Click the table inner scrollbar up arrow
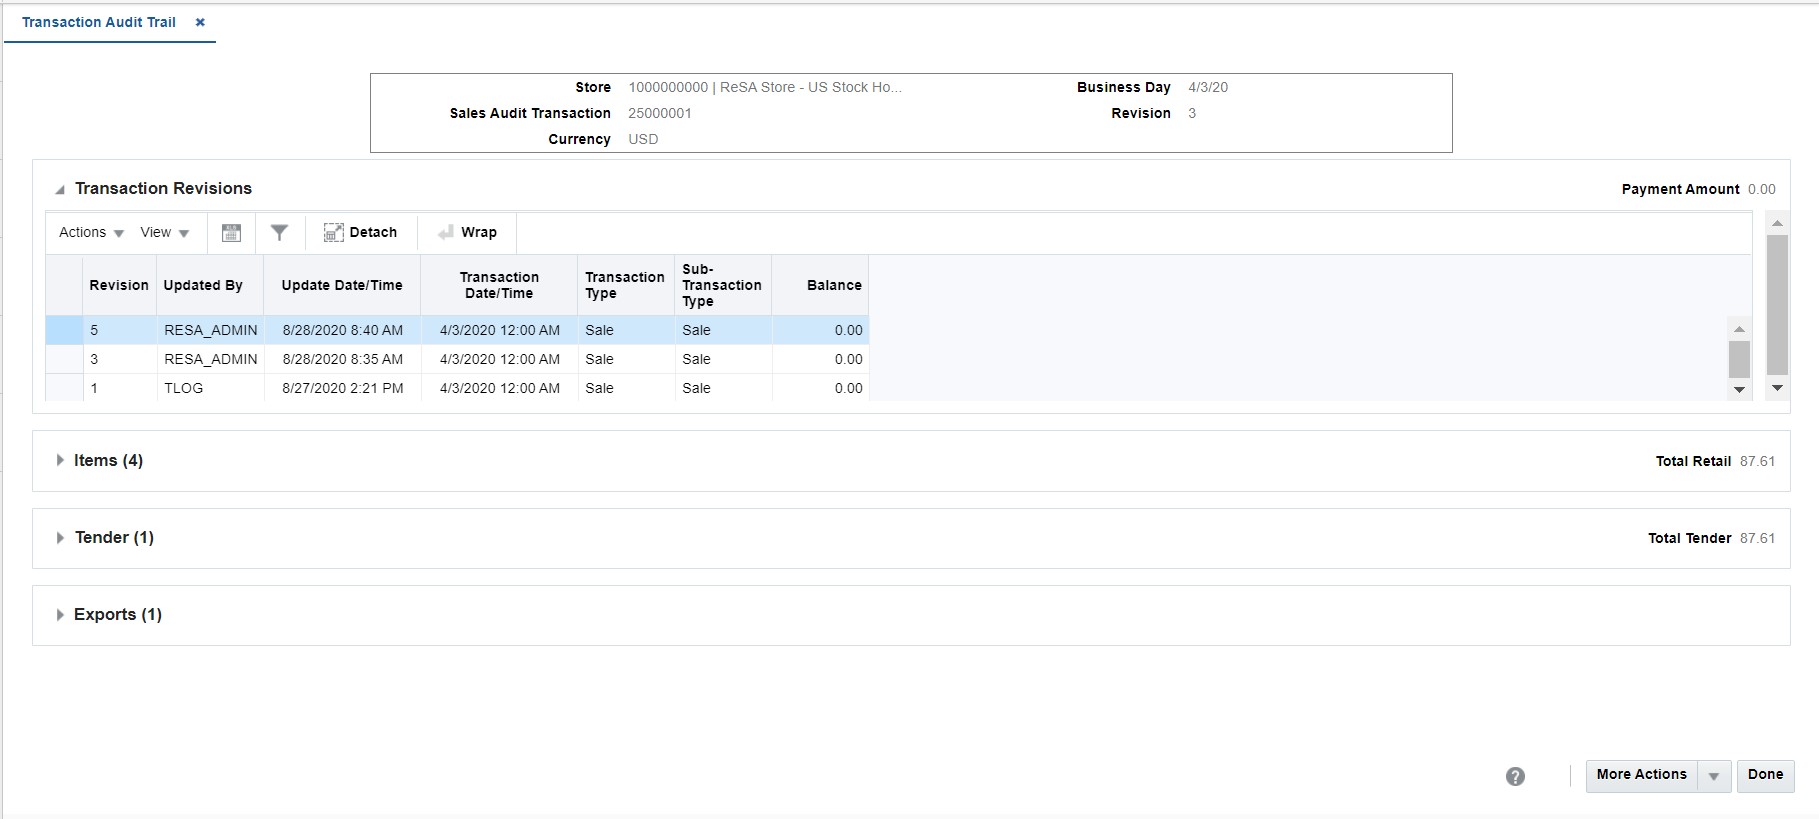 click(x=1740, y=329)
